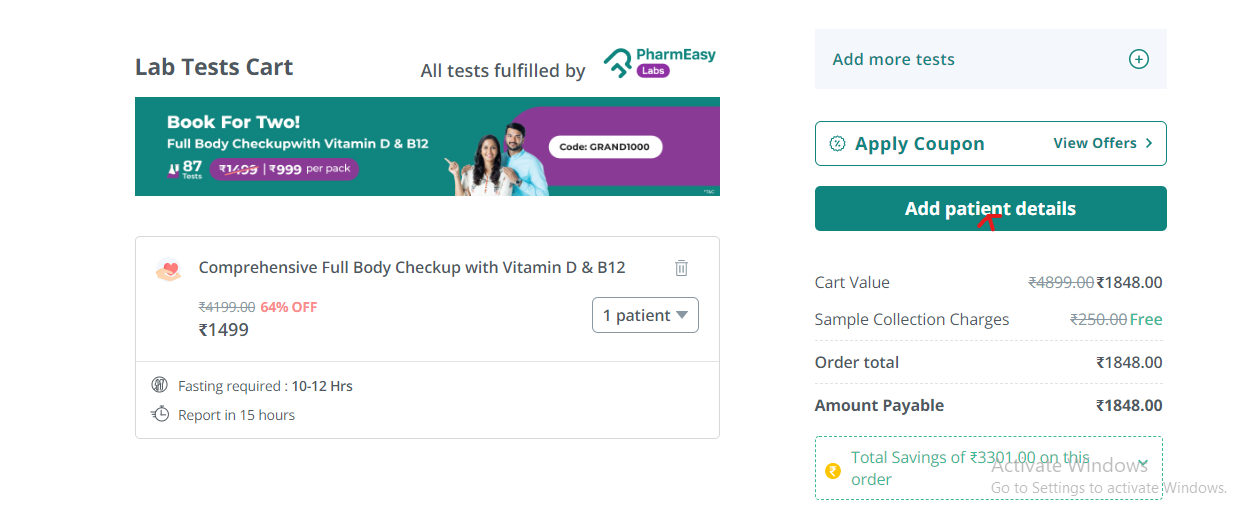Click the Add more tests text
Image resolution: width=1260 pixels, height=532 pixels.
click(893, 59)
